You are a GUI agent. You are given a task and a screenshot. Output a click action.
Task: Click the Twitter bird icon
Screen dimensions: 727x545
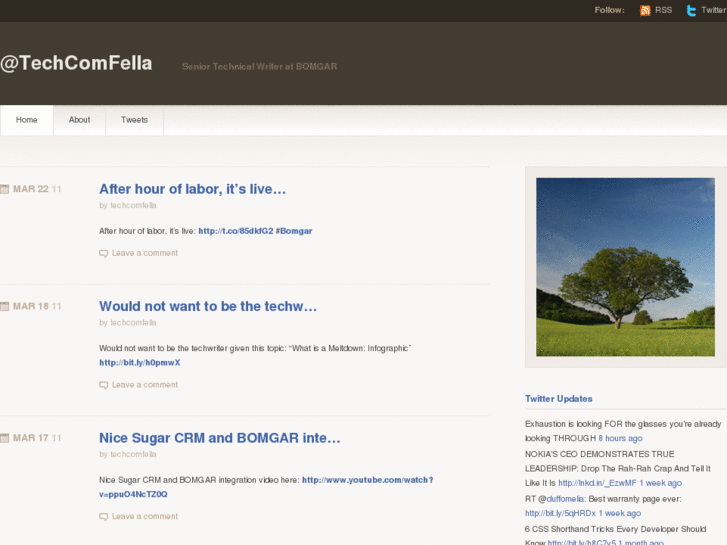(691, 10)
